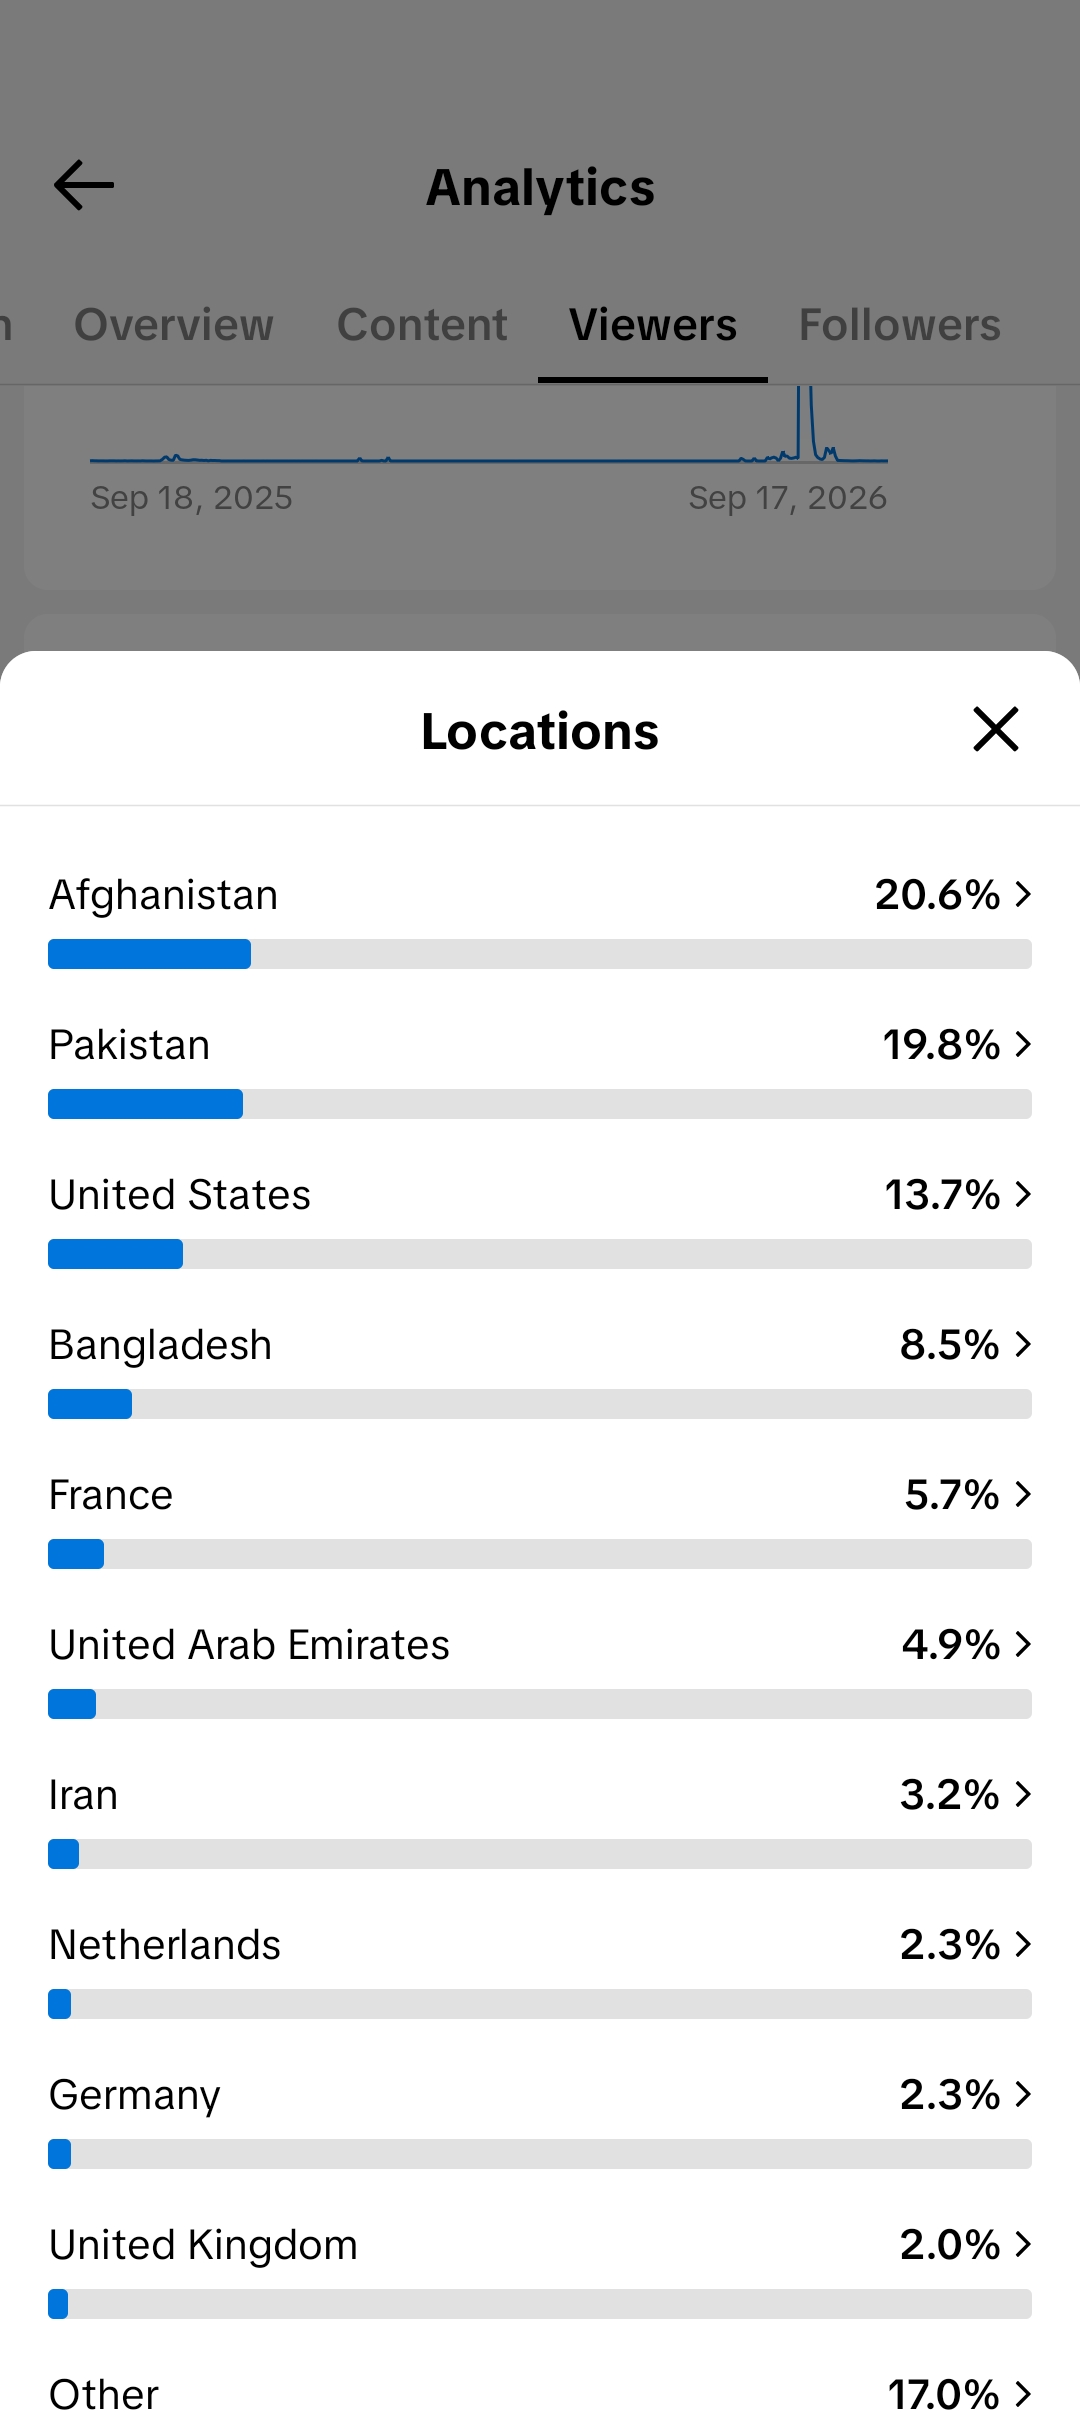1080x2412 pixels.
Task: Close the Locations panel
Action: pyautogui.click(x=996, y=729)
